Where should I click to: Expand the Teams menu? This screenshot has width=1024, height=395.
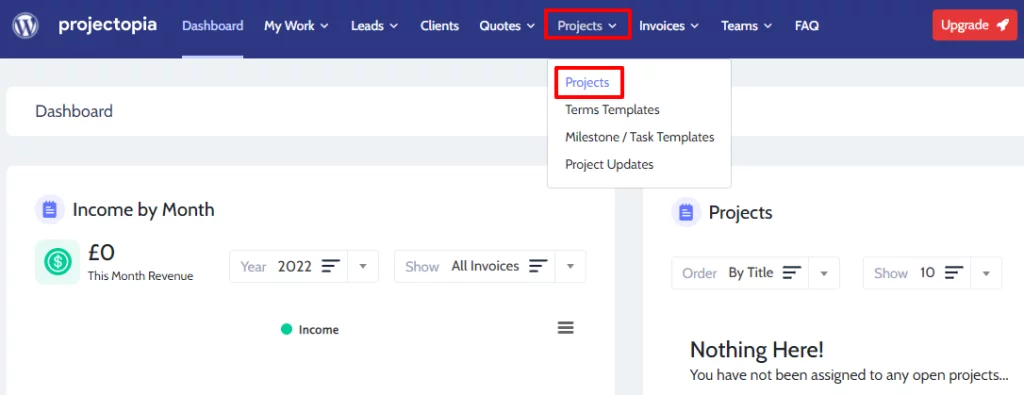click(746, 26)
